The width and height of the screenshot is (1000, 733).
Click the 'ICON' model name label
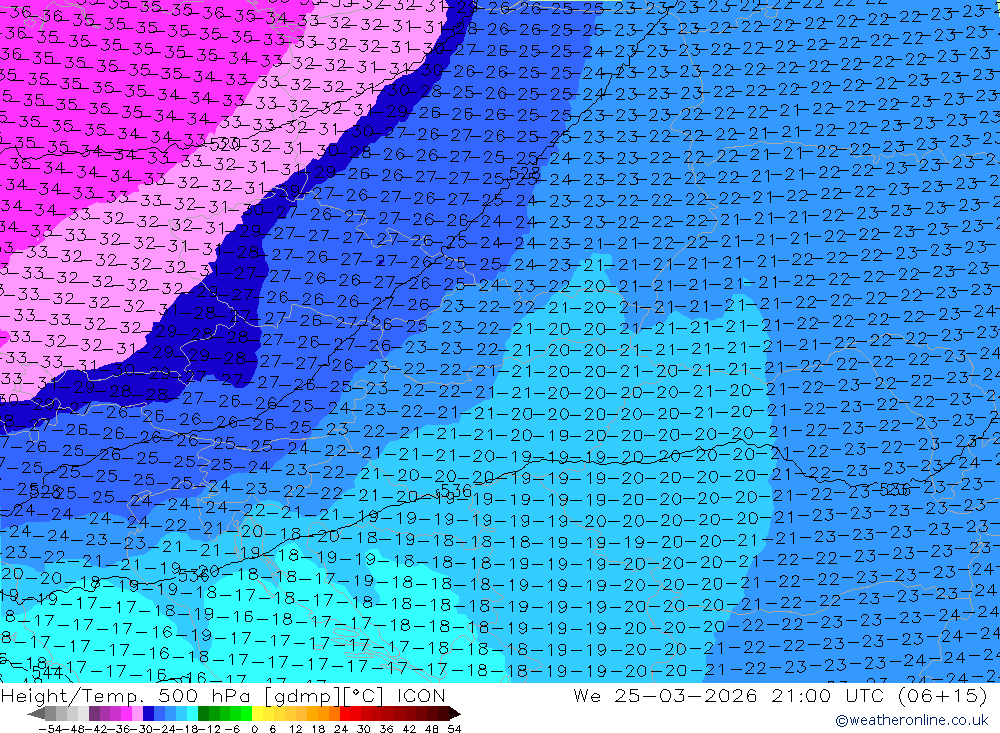[421, 695]
